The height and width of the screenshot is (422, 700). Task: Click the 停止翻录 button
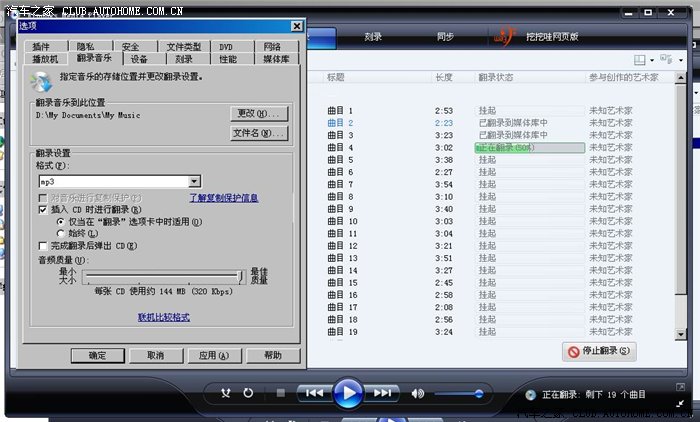pos(600,352)
